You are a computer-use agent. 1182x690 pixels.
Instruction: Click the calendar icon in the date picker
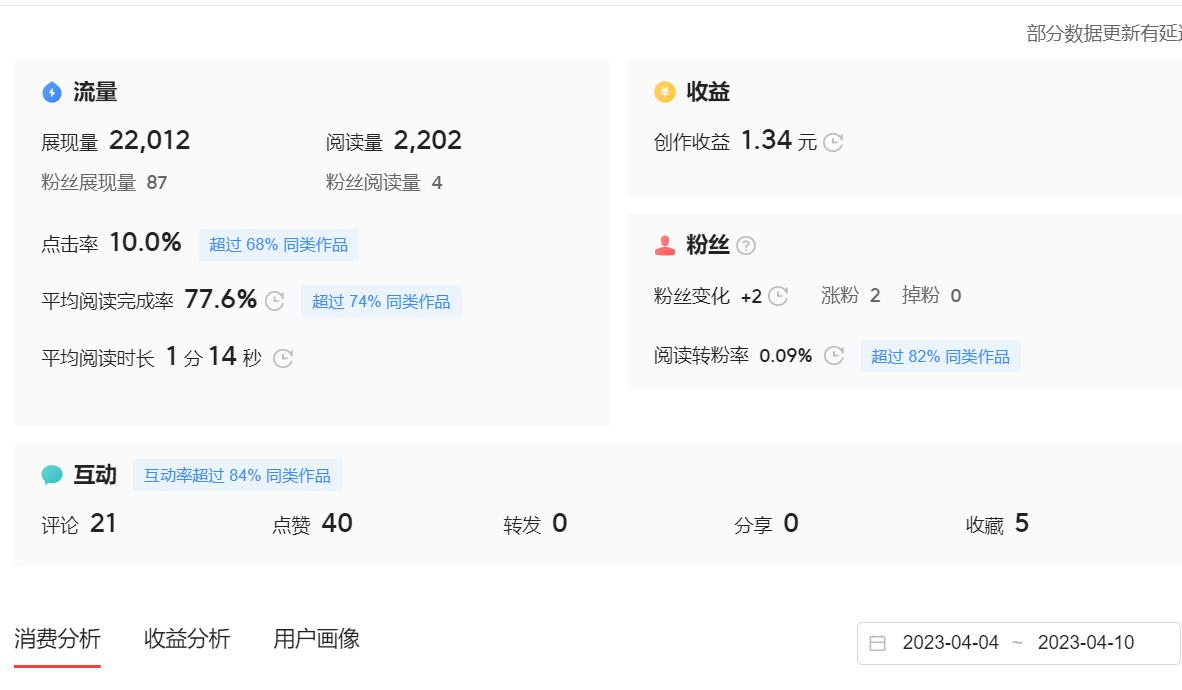(877, 642)
